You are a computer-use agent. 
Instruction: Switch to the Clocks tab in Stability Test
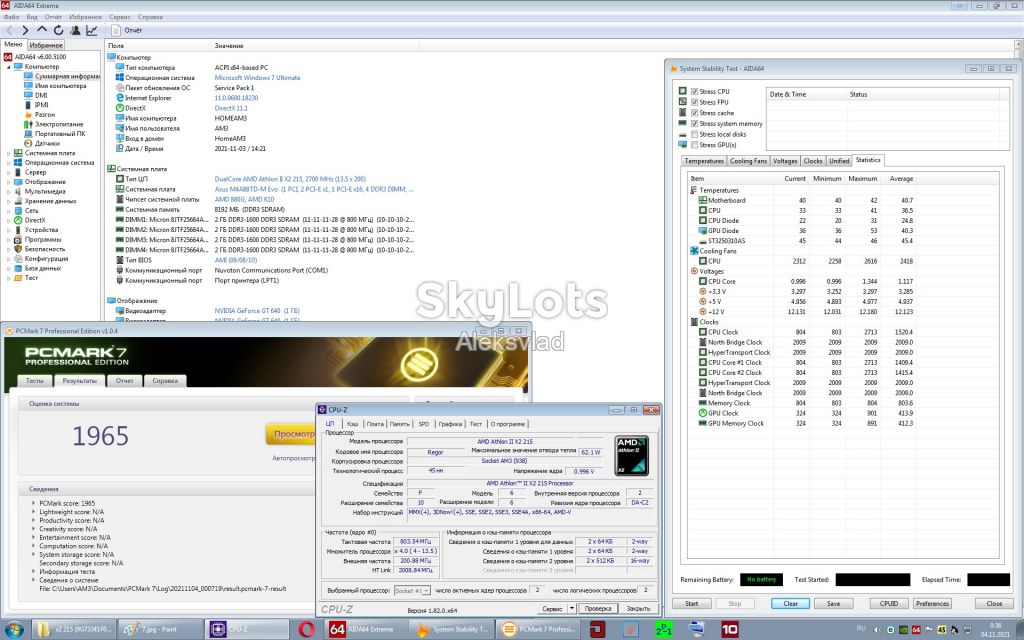point(813,161)
